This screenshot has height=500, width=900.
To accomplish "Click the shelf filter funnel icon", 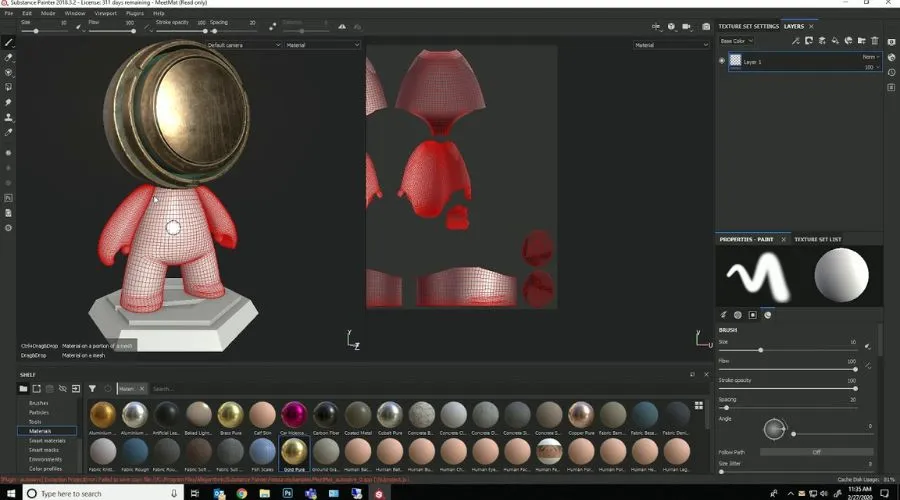I will click(92, 389).
